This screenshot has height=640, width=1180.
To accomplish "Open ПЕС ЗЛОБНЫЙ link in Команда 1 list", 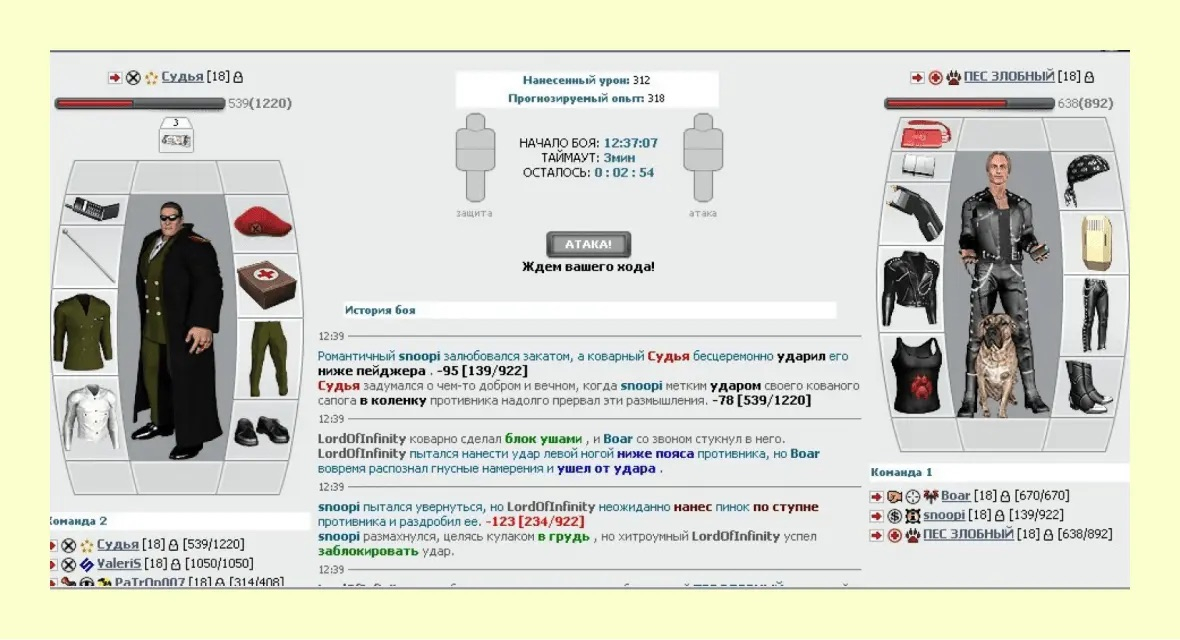I will coord(968,534).
